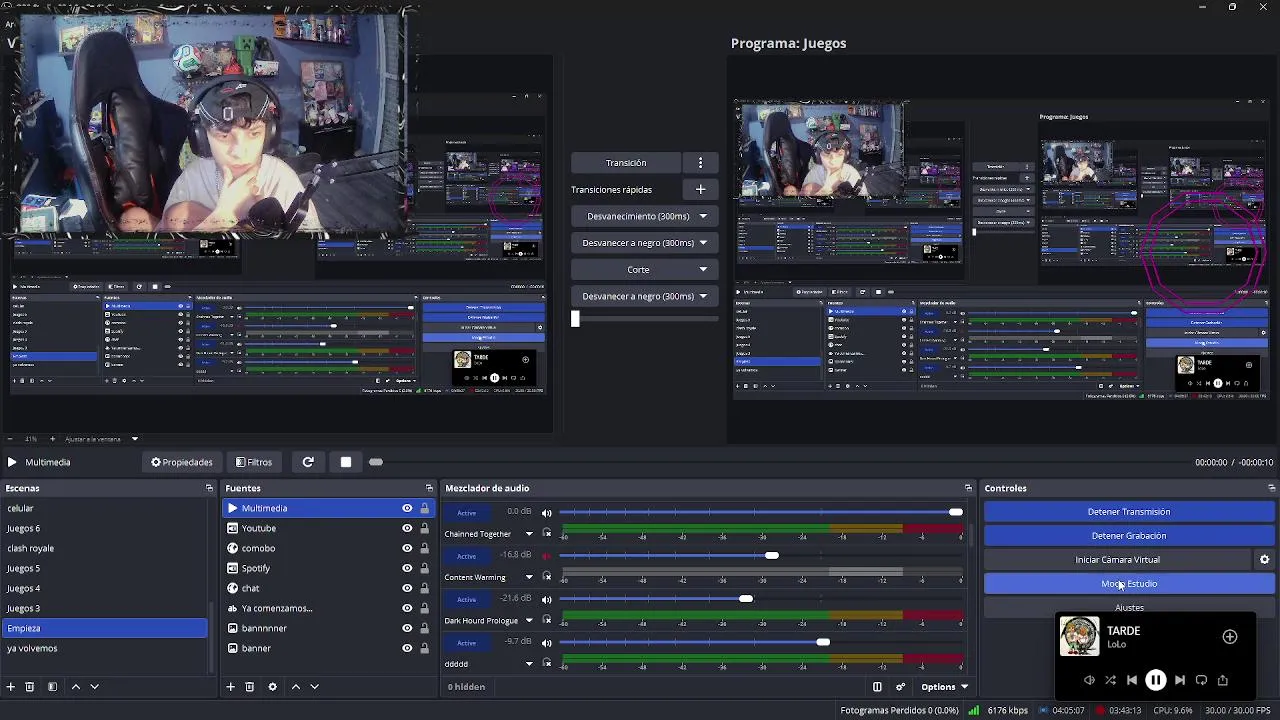This screenshot has width=1280, height=720.
Task: Delete the selected scene with the trash icon
Action: click(30, 687)
